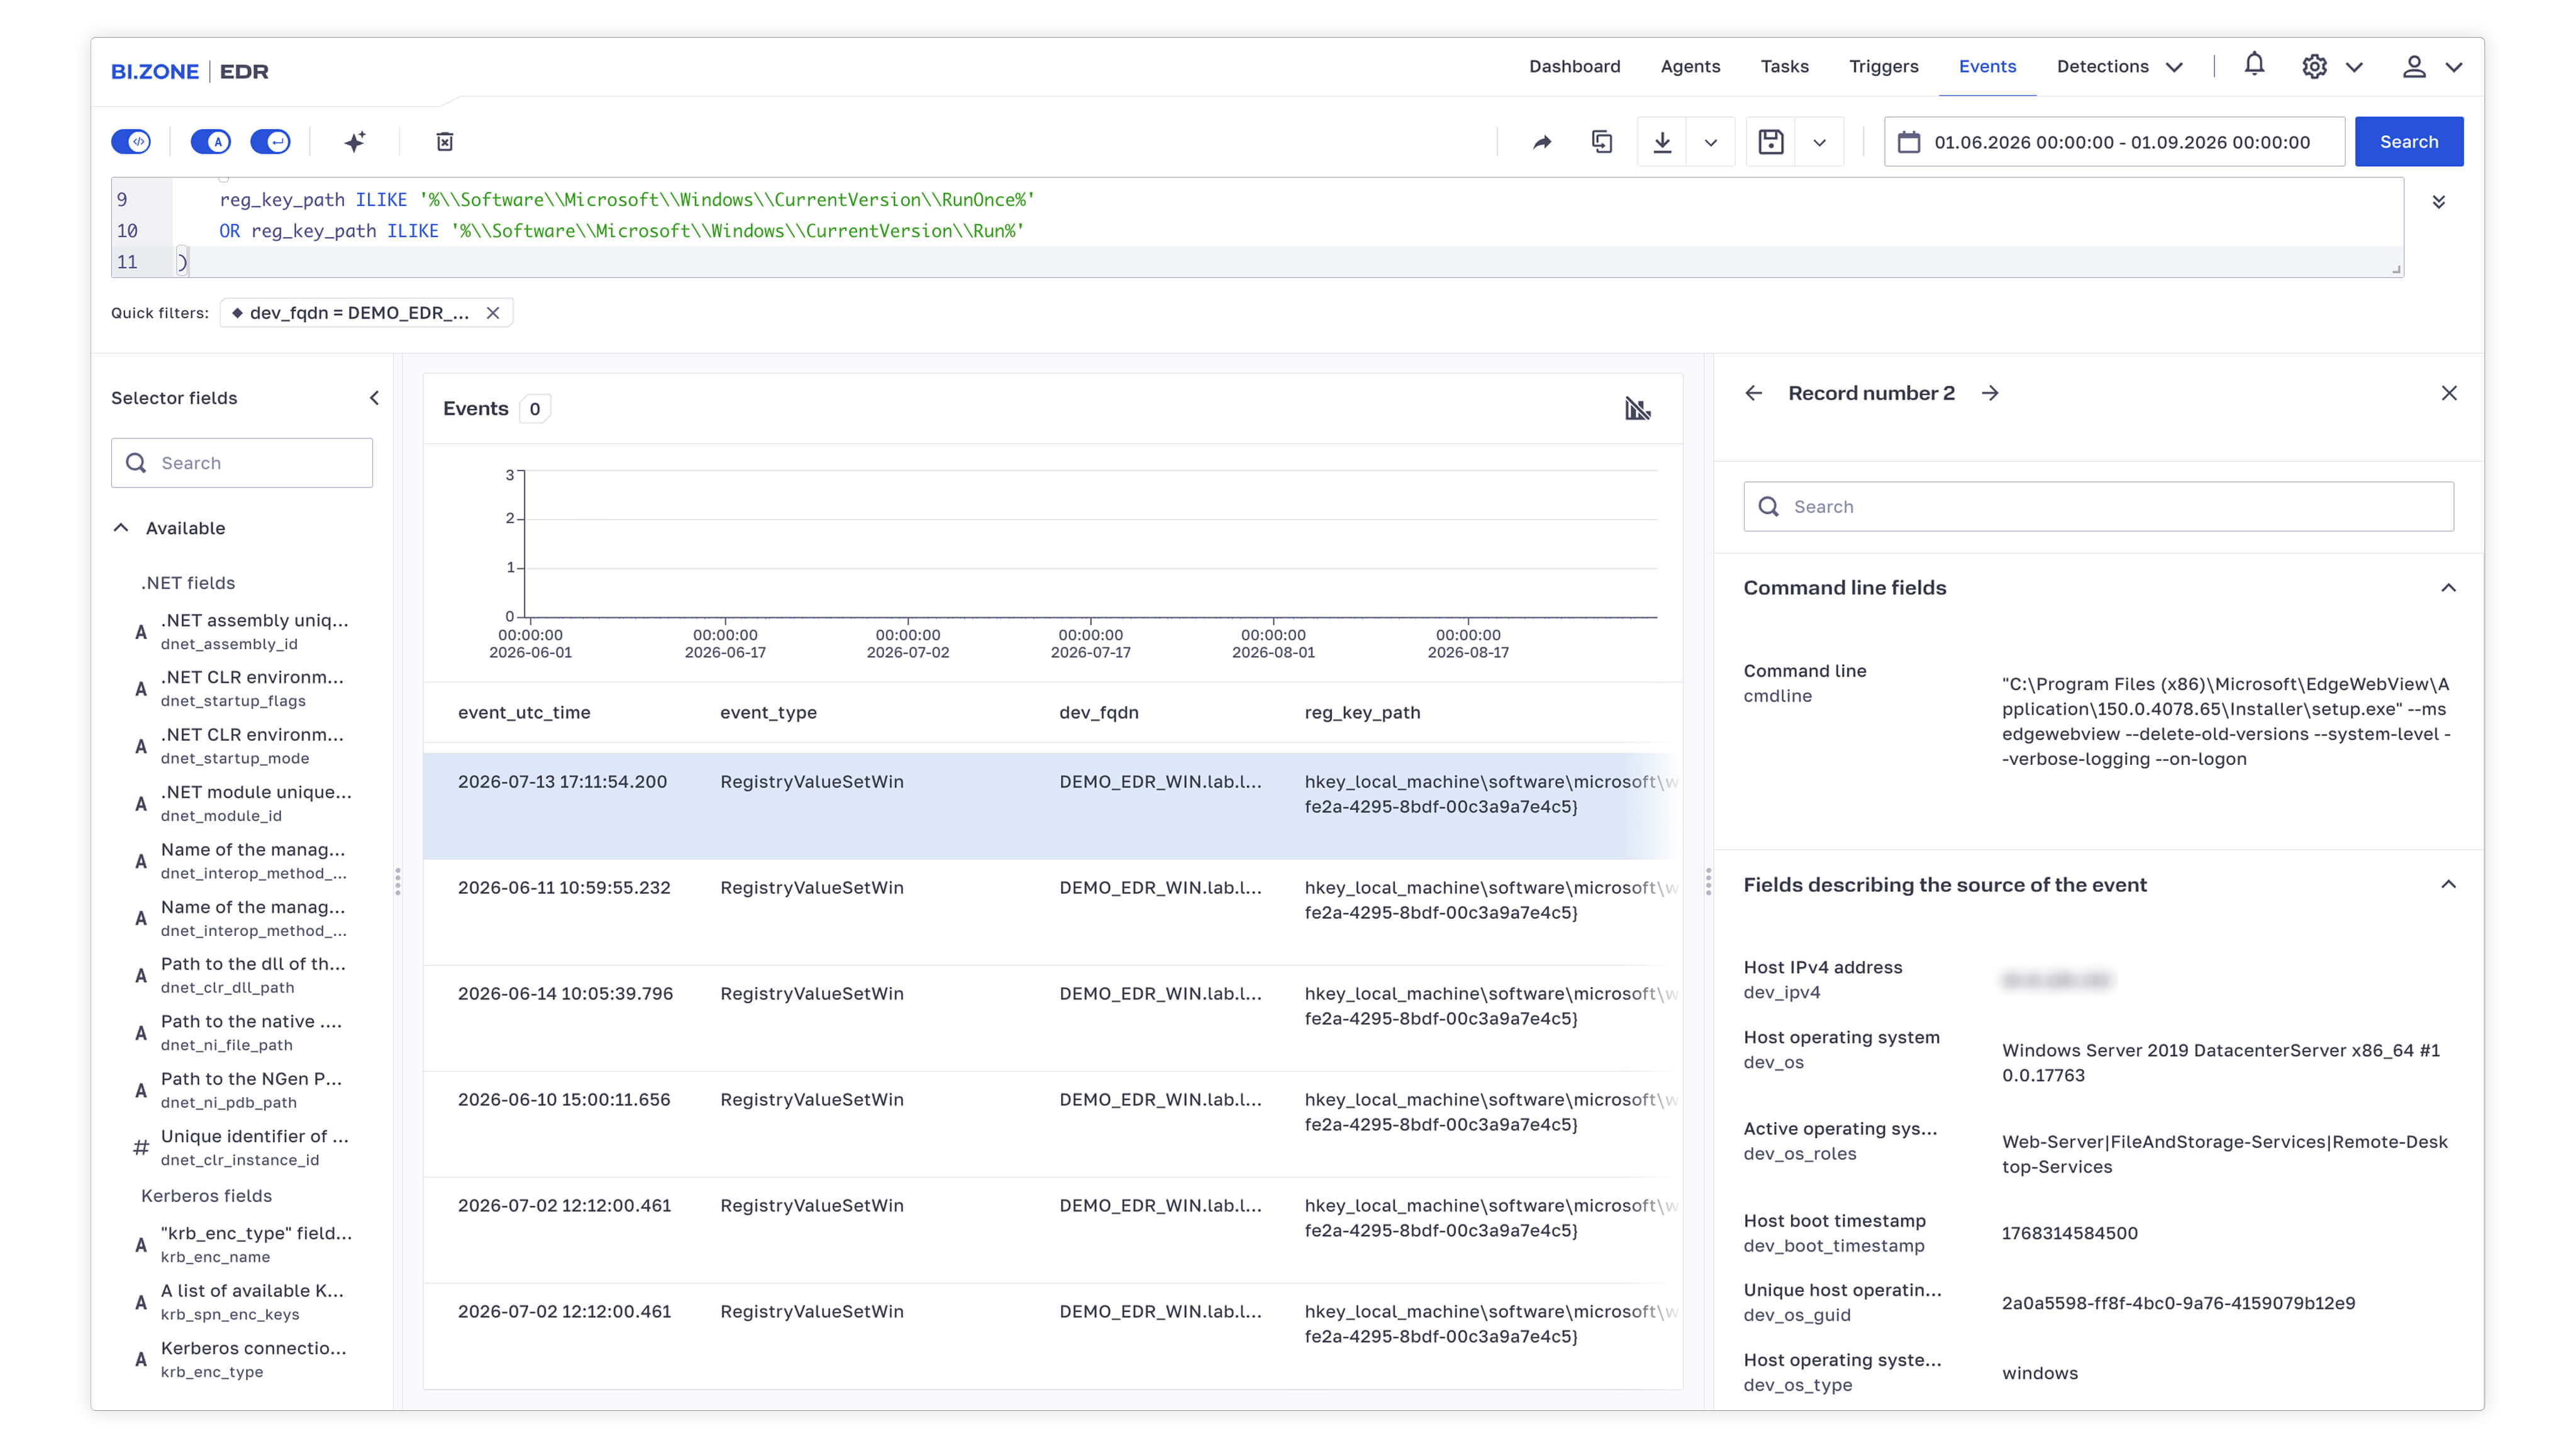Screen dimensions: 2576x1448
Task: Toggle the autocomplete 'A' switch
Action: pos(210,141)
